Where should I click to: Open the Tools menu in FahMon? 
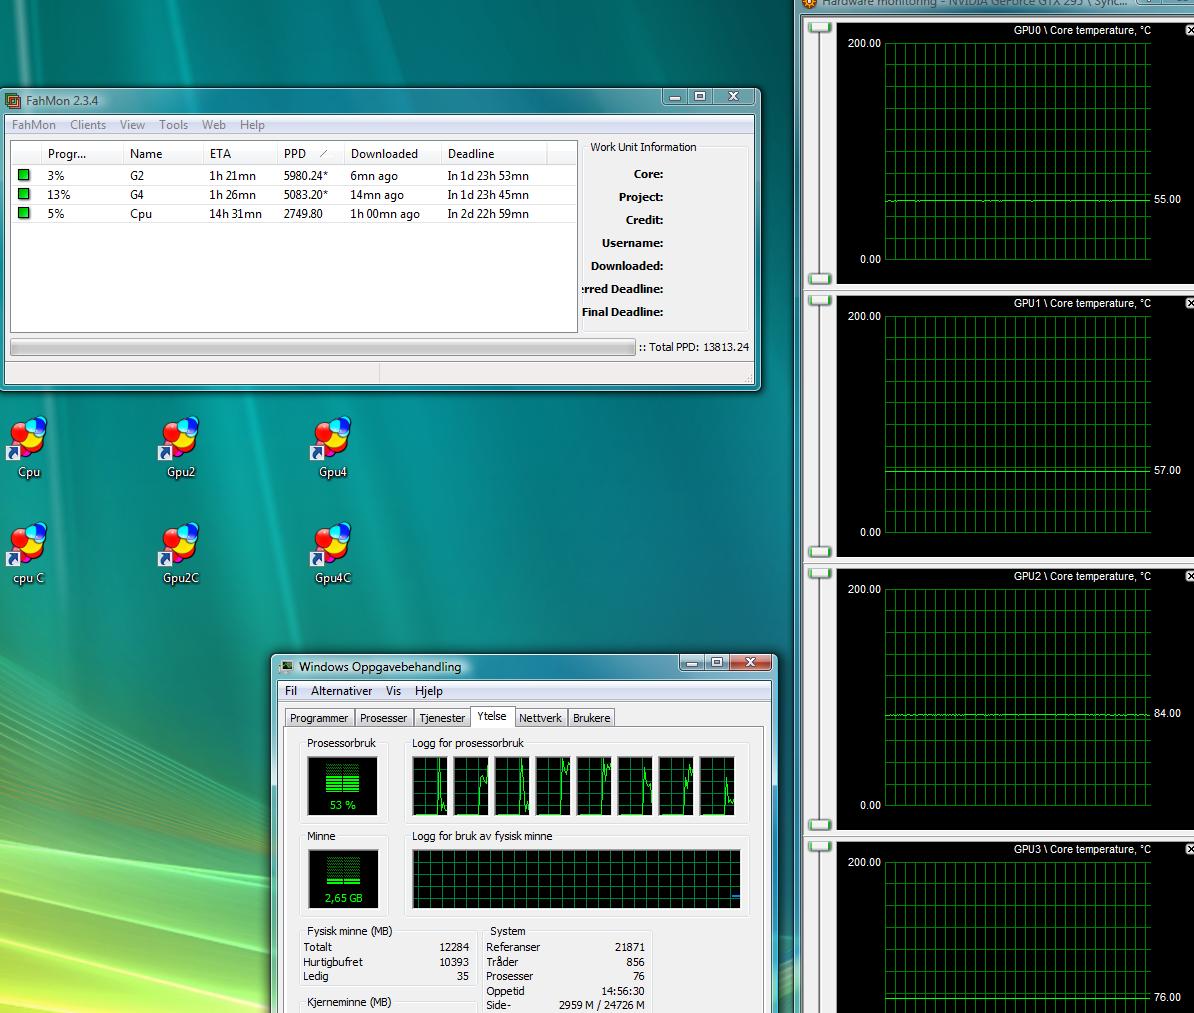click(x=173, y=125)
